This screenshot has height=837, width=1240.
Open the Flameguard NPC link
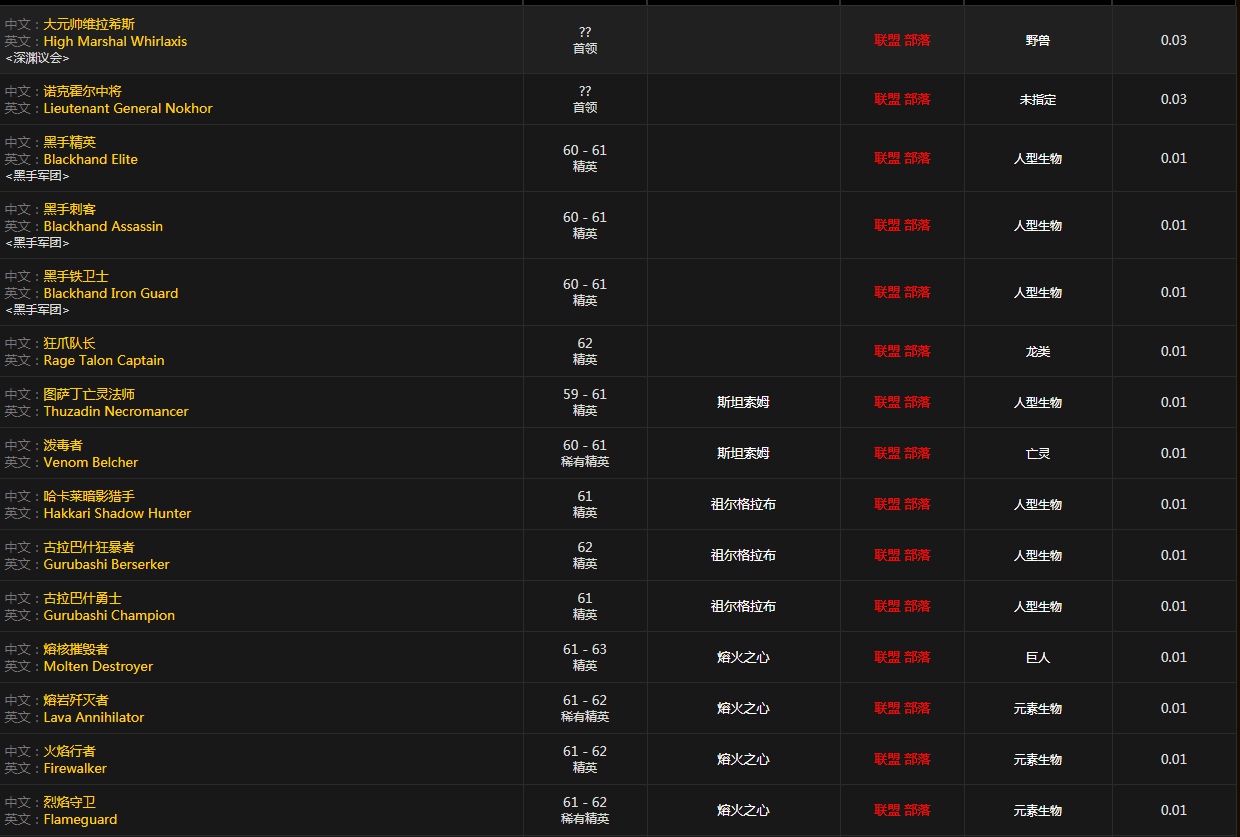pos(80,819)
